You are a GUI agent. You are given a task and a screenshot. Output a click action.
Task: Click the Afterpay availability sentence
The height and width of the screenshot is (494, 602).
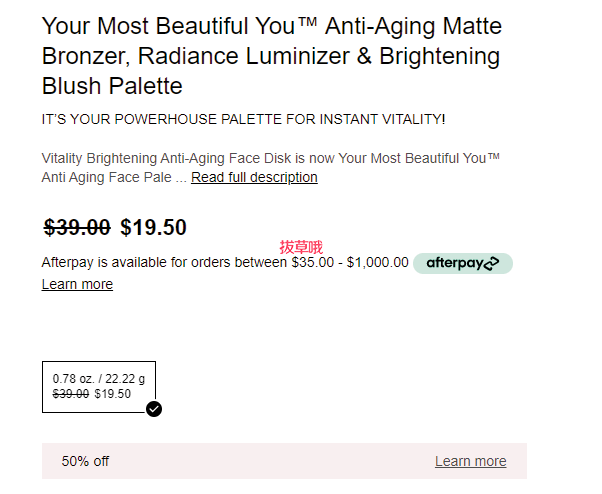coord(225,263)
